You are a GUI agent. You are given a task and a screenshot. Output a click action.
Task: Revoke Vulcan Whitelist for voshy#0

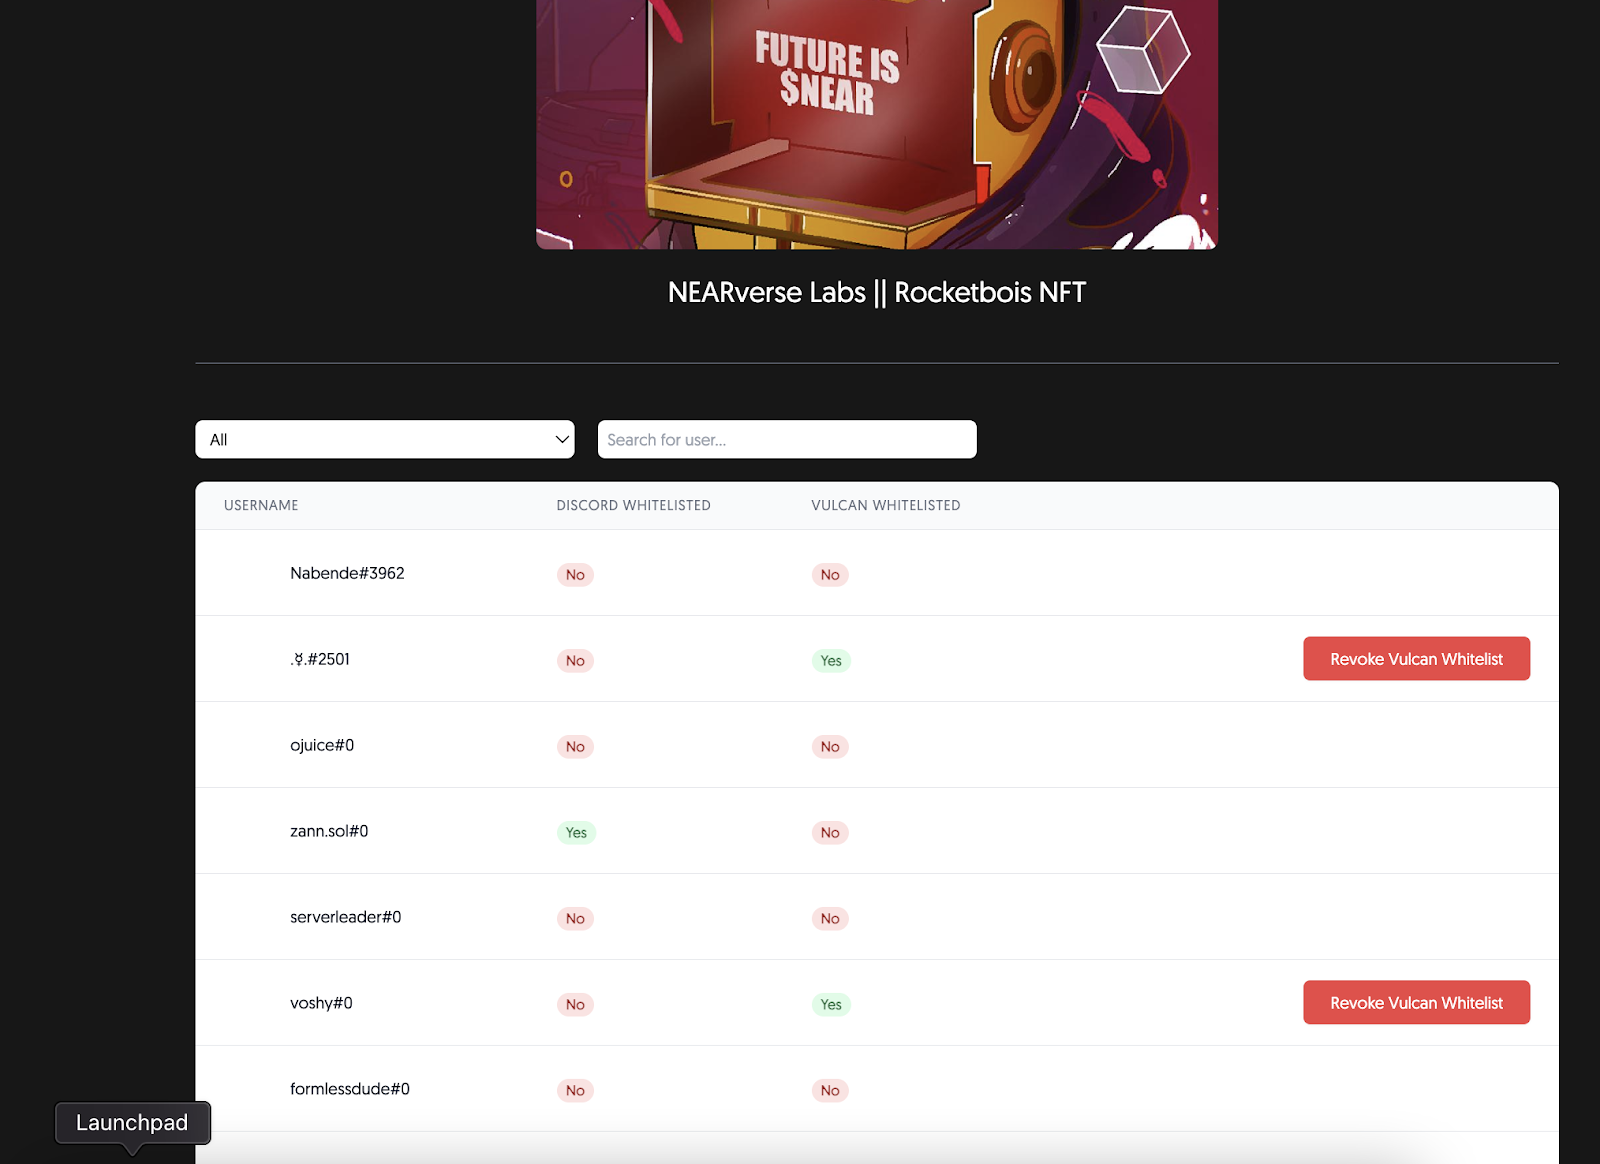click(1416, 1003)
